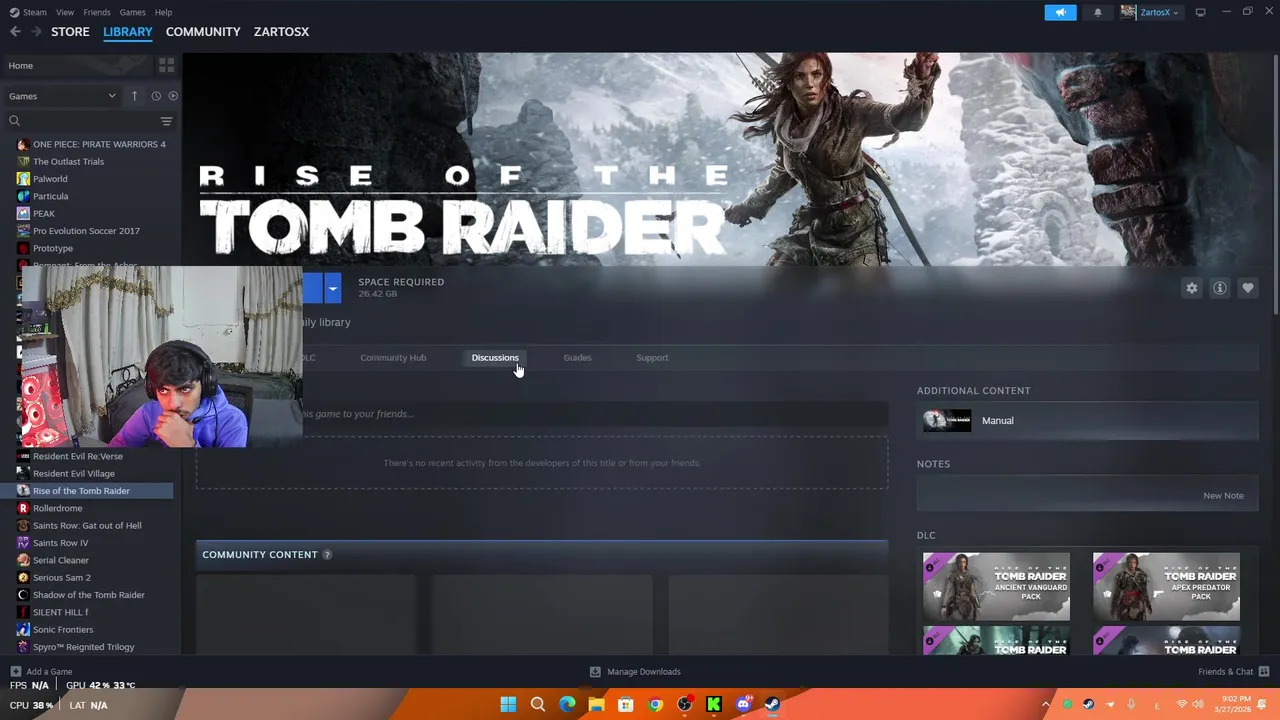Select Shadow of the Tomb Raider in the list
This screenshot has height=720, width=1280.
pos(91,595)
